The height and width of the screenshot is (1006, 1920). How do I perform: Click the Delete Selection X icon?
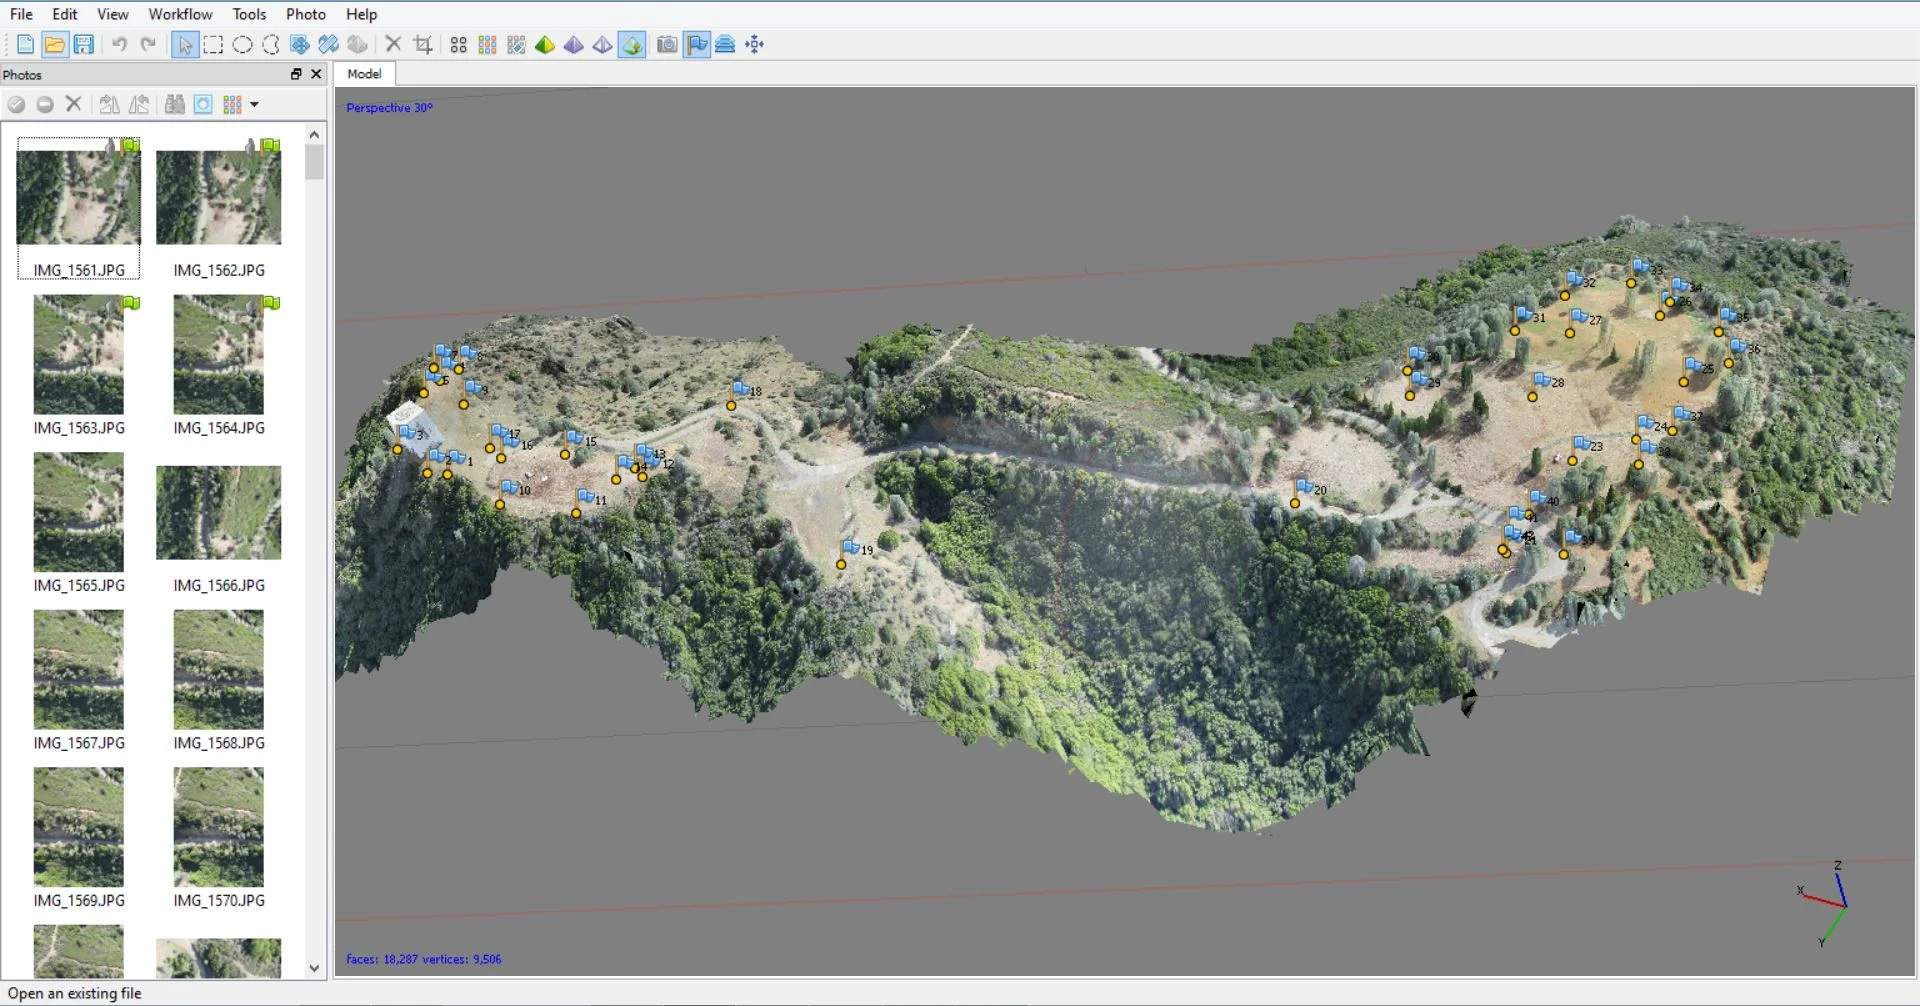coord(393,45)
